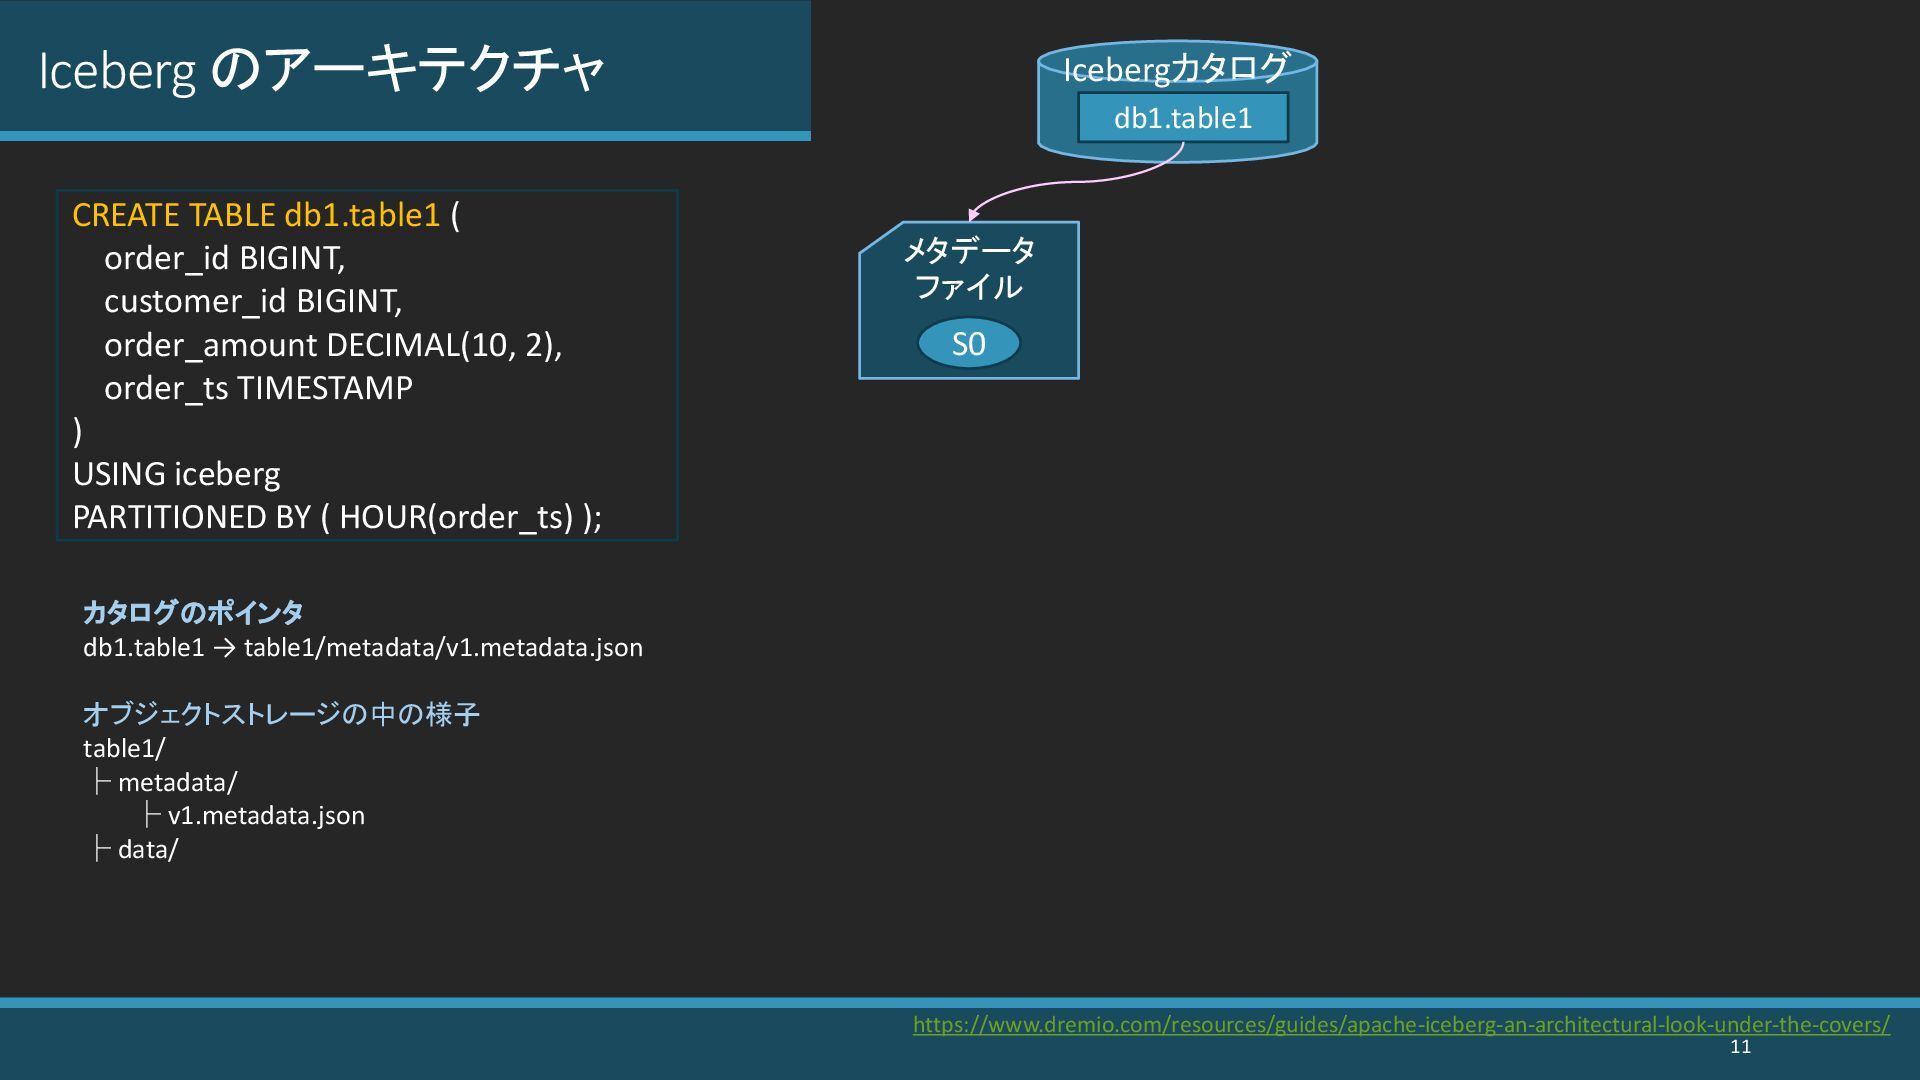Click the slide title Iceberg のアーキテクチャ

point(321,70)
